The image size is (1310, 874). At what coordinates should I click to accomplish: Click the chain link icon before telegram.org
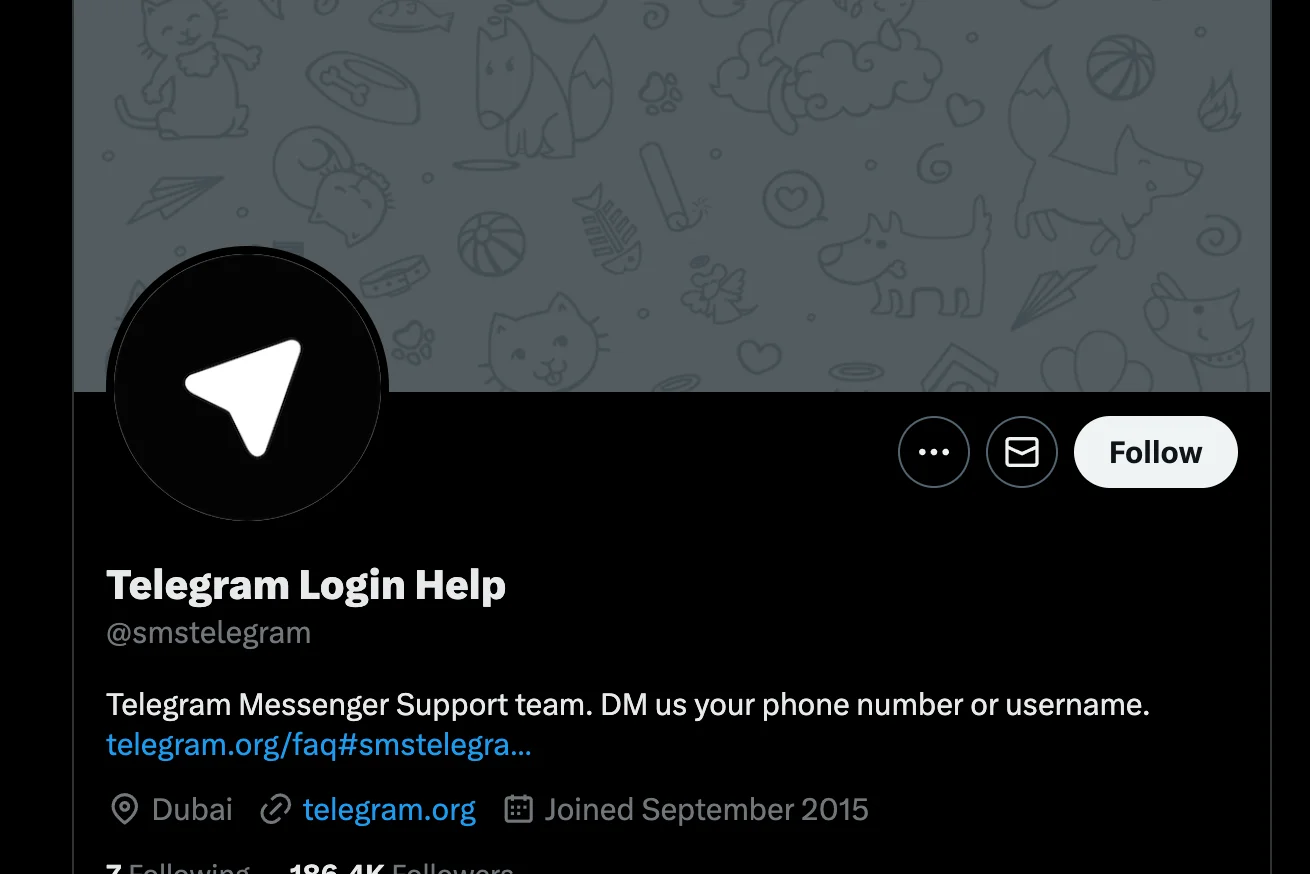275,809
